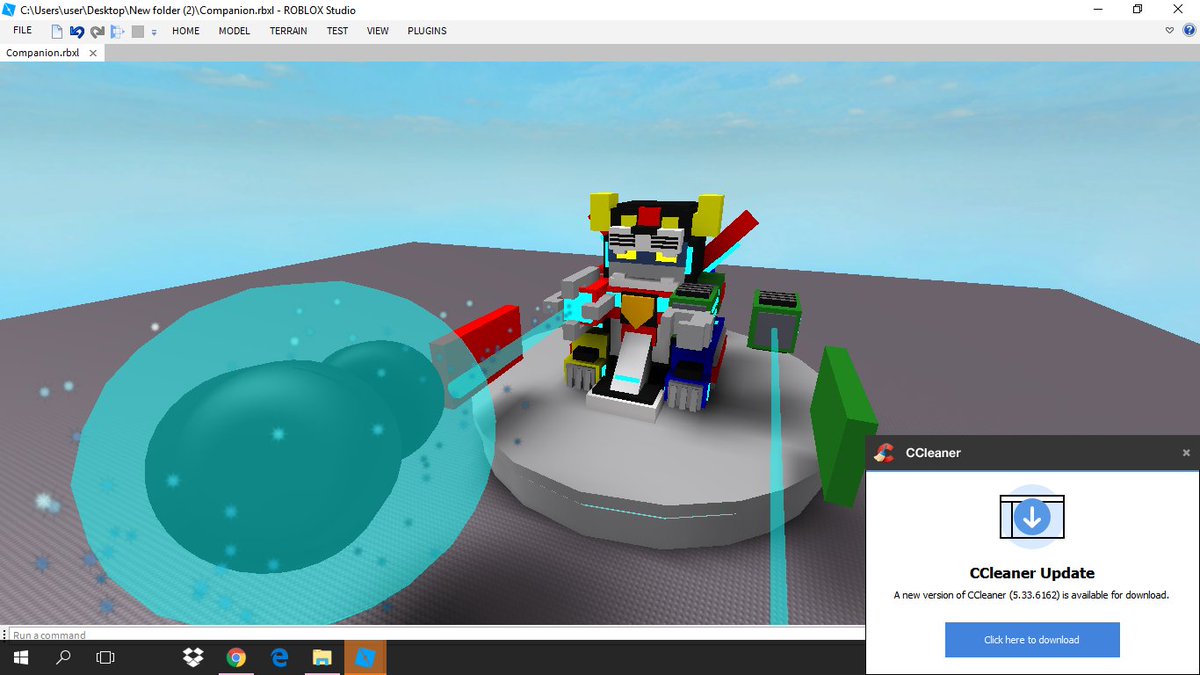1200x675 pixels.
Task: Switch to the TEST ribbon tab
Action: point(337,31)
